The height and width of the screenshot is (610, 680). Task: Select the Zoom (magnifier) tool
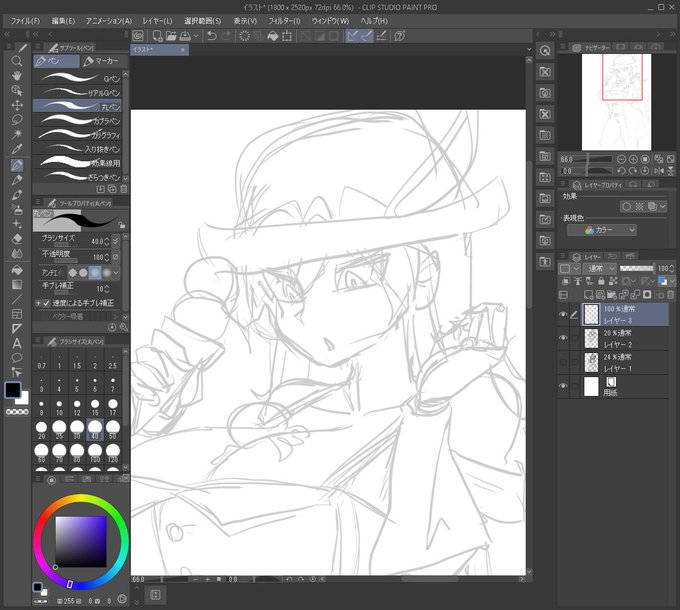16,61
